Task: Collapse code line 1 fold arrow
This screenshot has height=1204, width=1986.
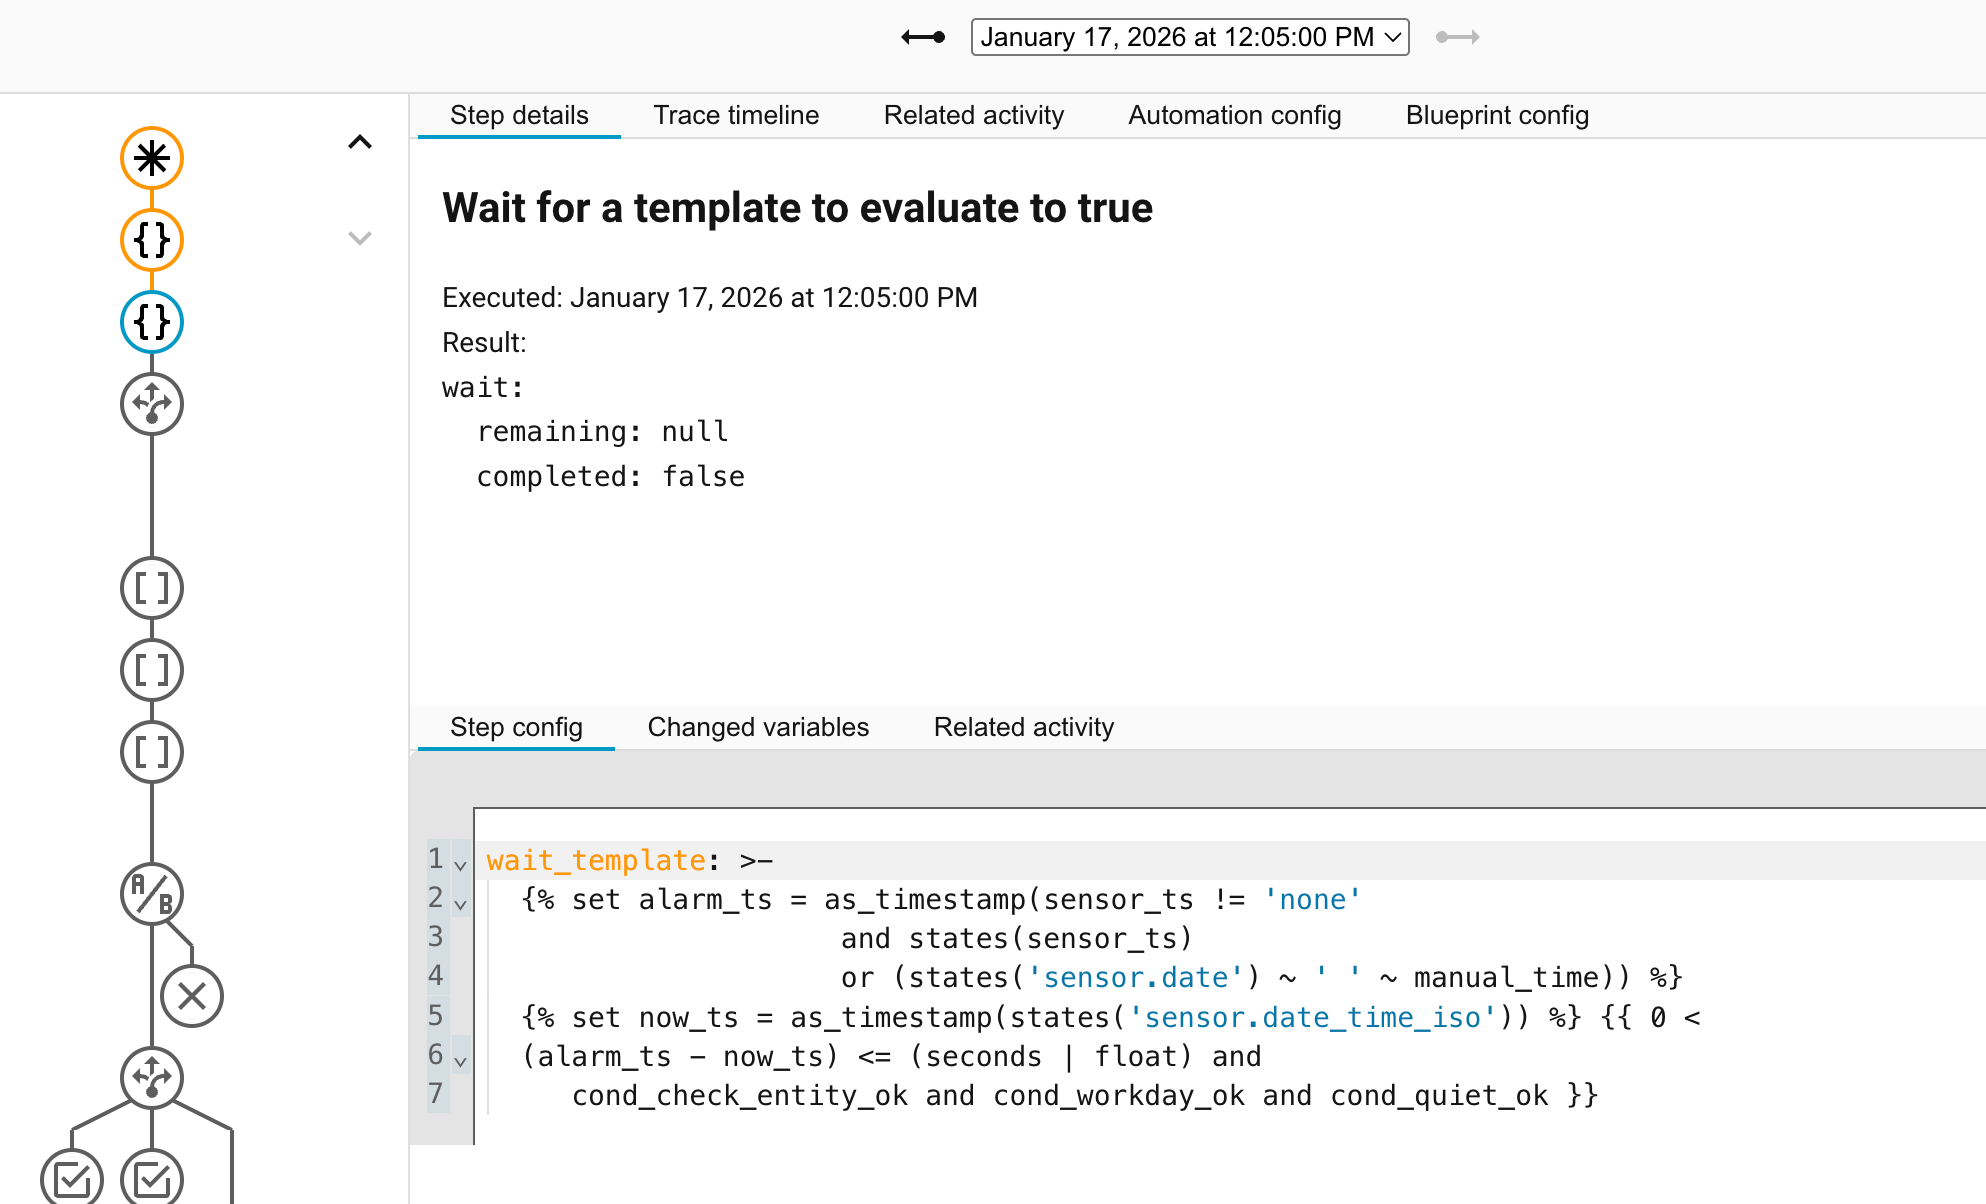Action: tap(461, 864)
